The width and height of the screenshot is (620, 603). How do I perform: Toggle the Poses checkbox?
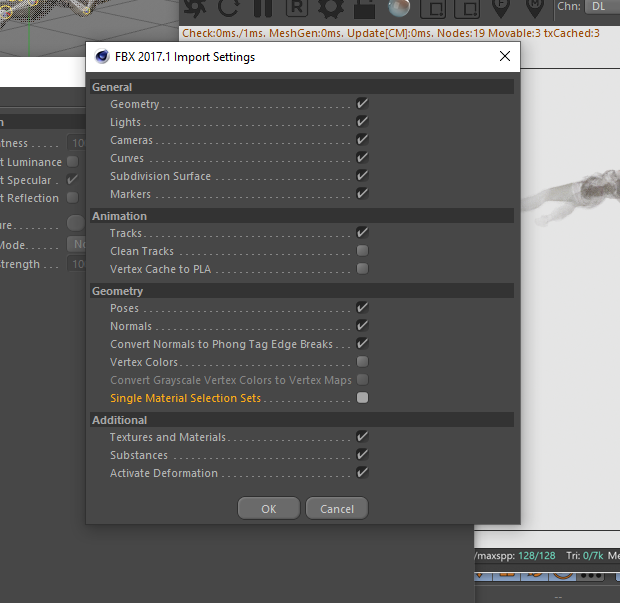[x=362, y=307]
